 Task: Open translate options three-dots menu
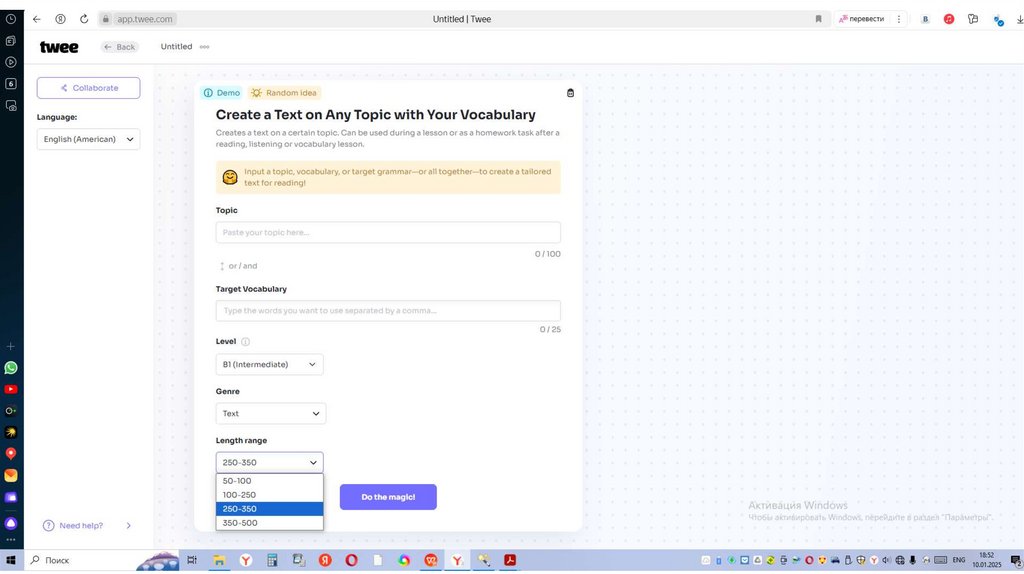coord(899,19)
